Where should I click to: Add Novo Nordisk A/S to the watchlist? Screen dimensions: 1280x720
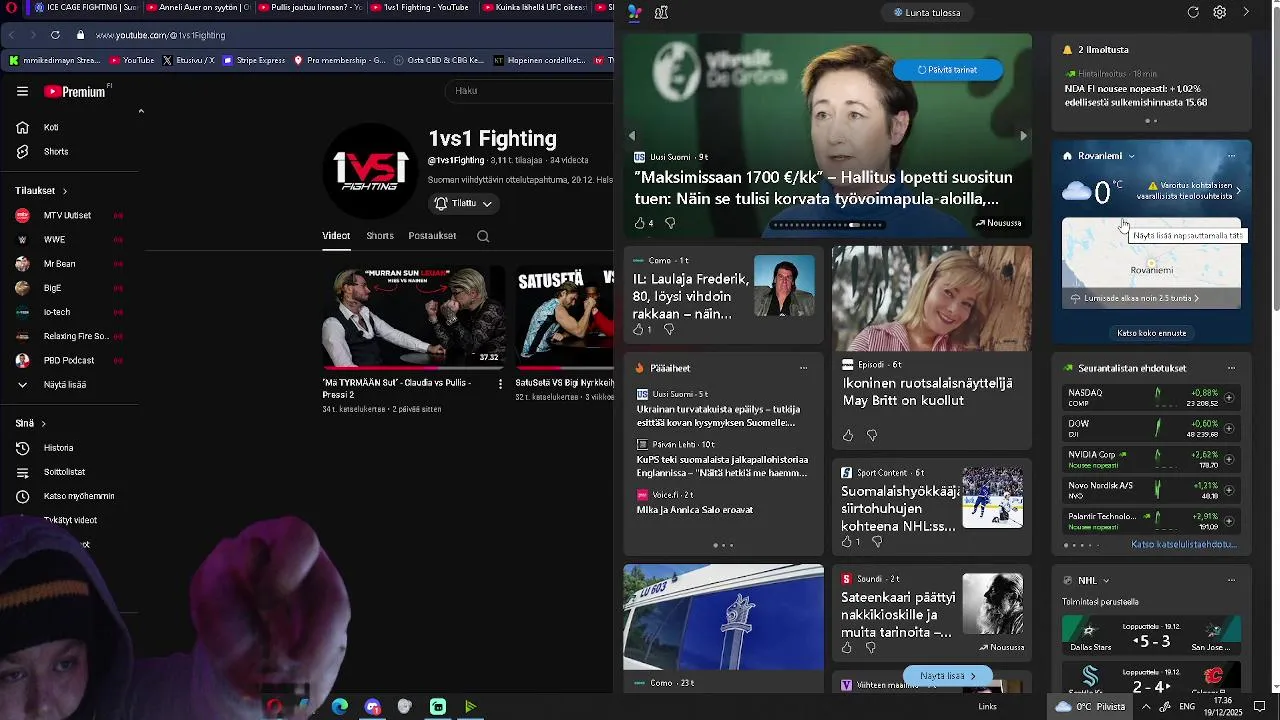coord(1229,491)
